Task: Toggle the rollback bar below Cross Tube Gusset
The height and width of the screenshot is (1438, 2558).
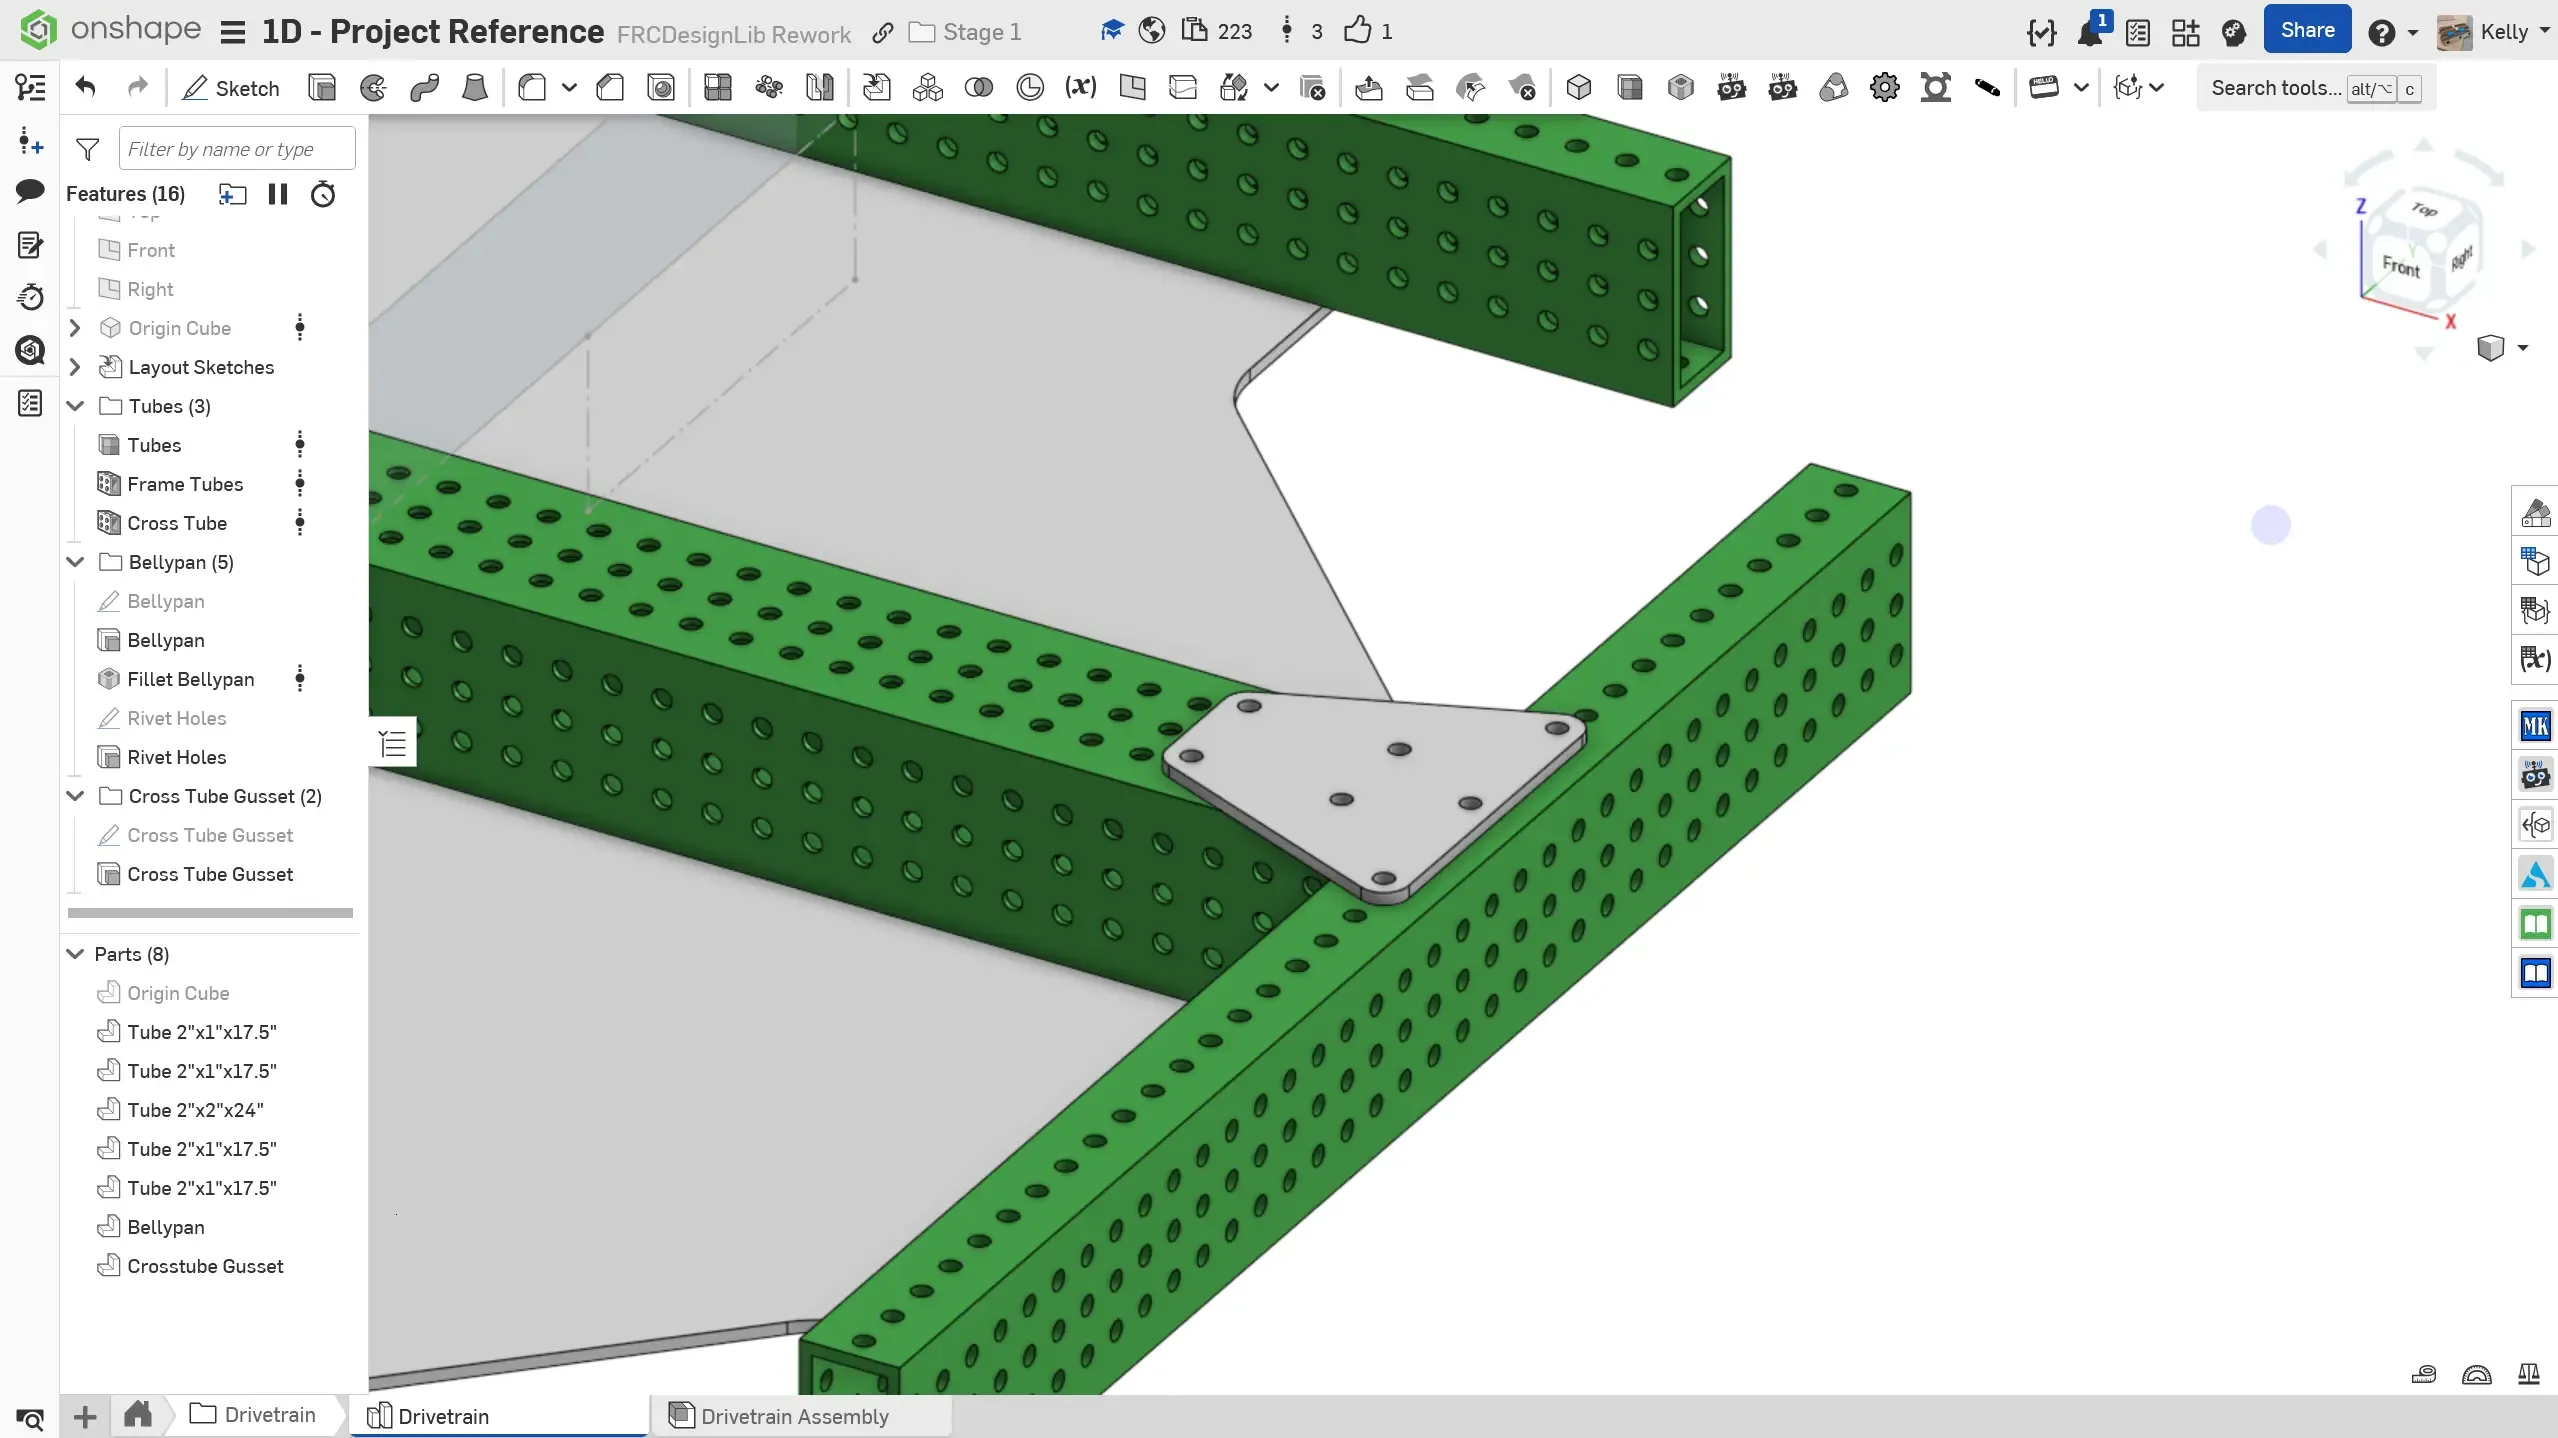Action: [x=210, y=912]
